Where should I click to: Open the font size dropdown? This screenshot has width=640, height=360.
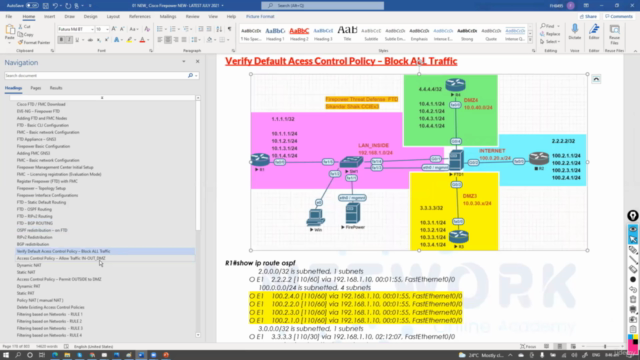(x=107, y=29)
